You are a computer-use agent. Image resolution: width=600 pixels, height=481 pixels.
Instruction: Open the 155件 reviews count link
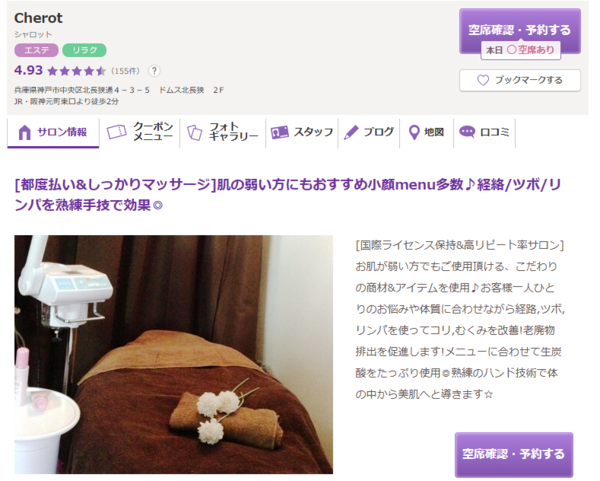coord(125,71)
